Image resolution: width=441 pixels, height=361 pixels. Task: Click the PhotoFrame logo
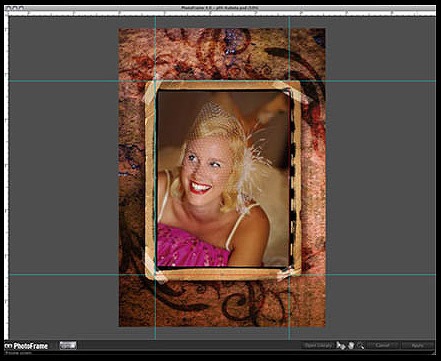26,346
